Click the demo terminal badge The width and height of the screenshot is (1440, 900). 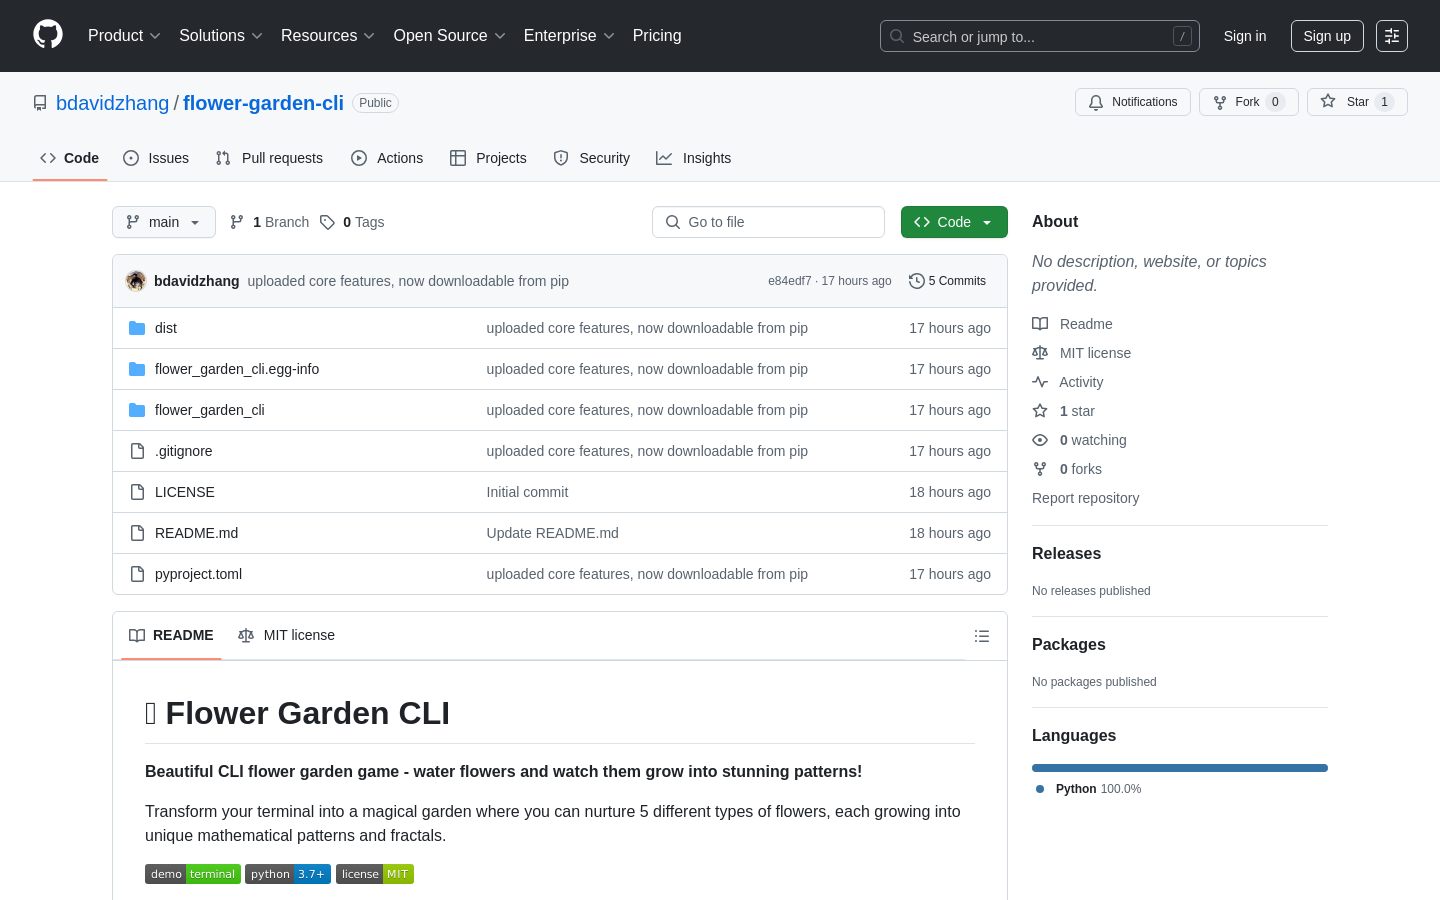193,874
